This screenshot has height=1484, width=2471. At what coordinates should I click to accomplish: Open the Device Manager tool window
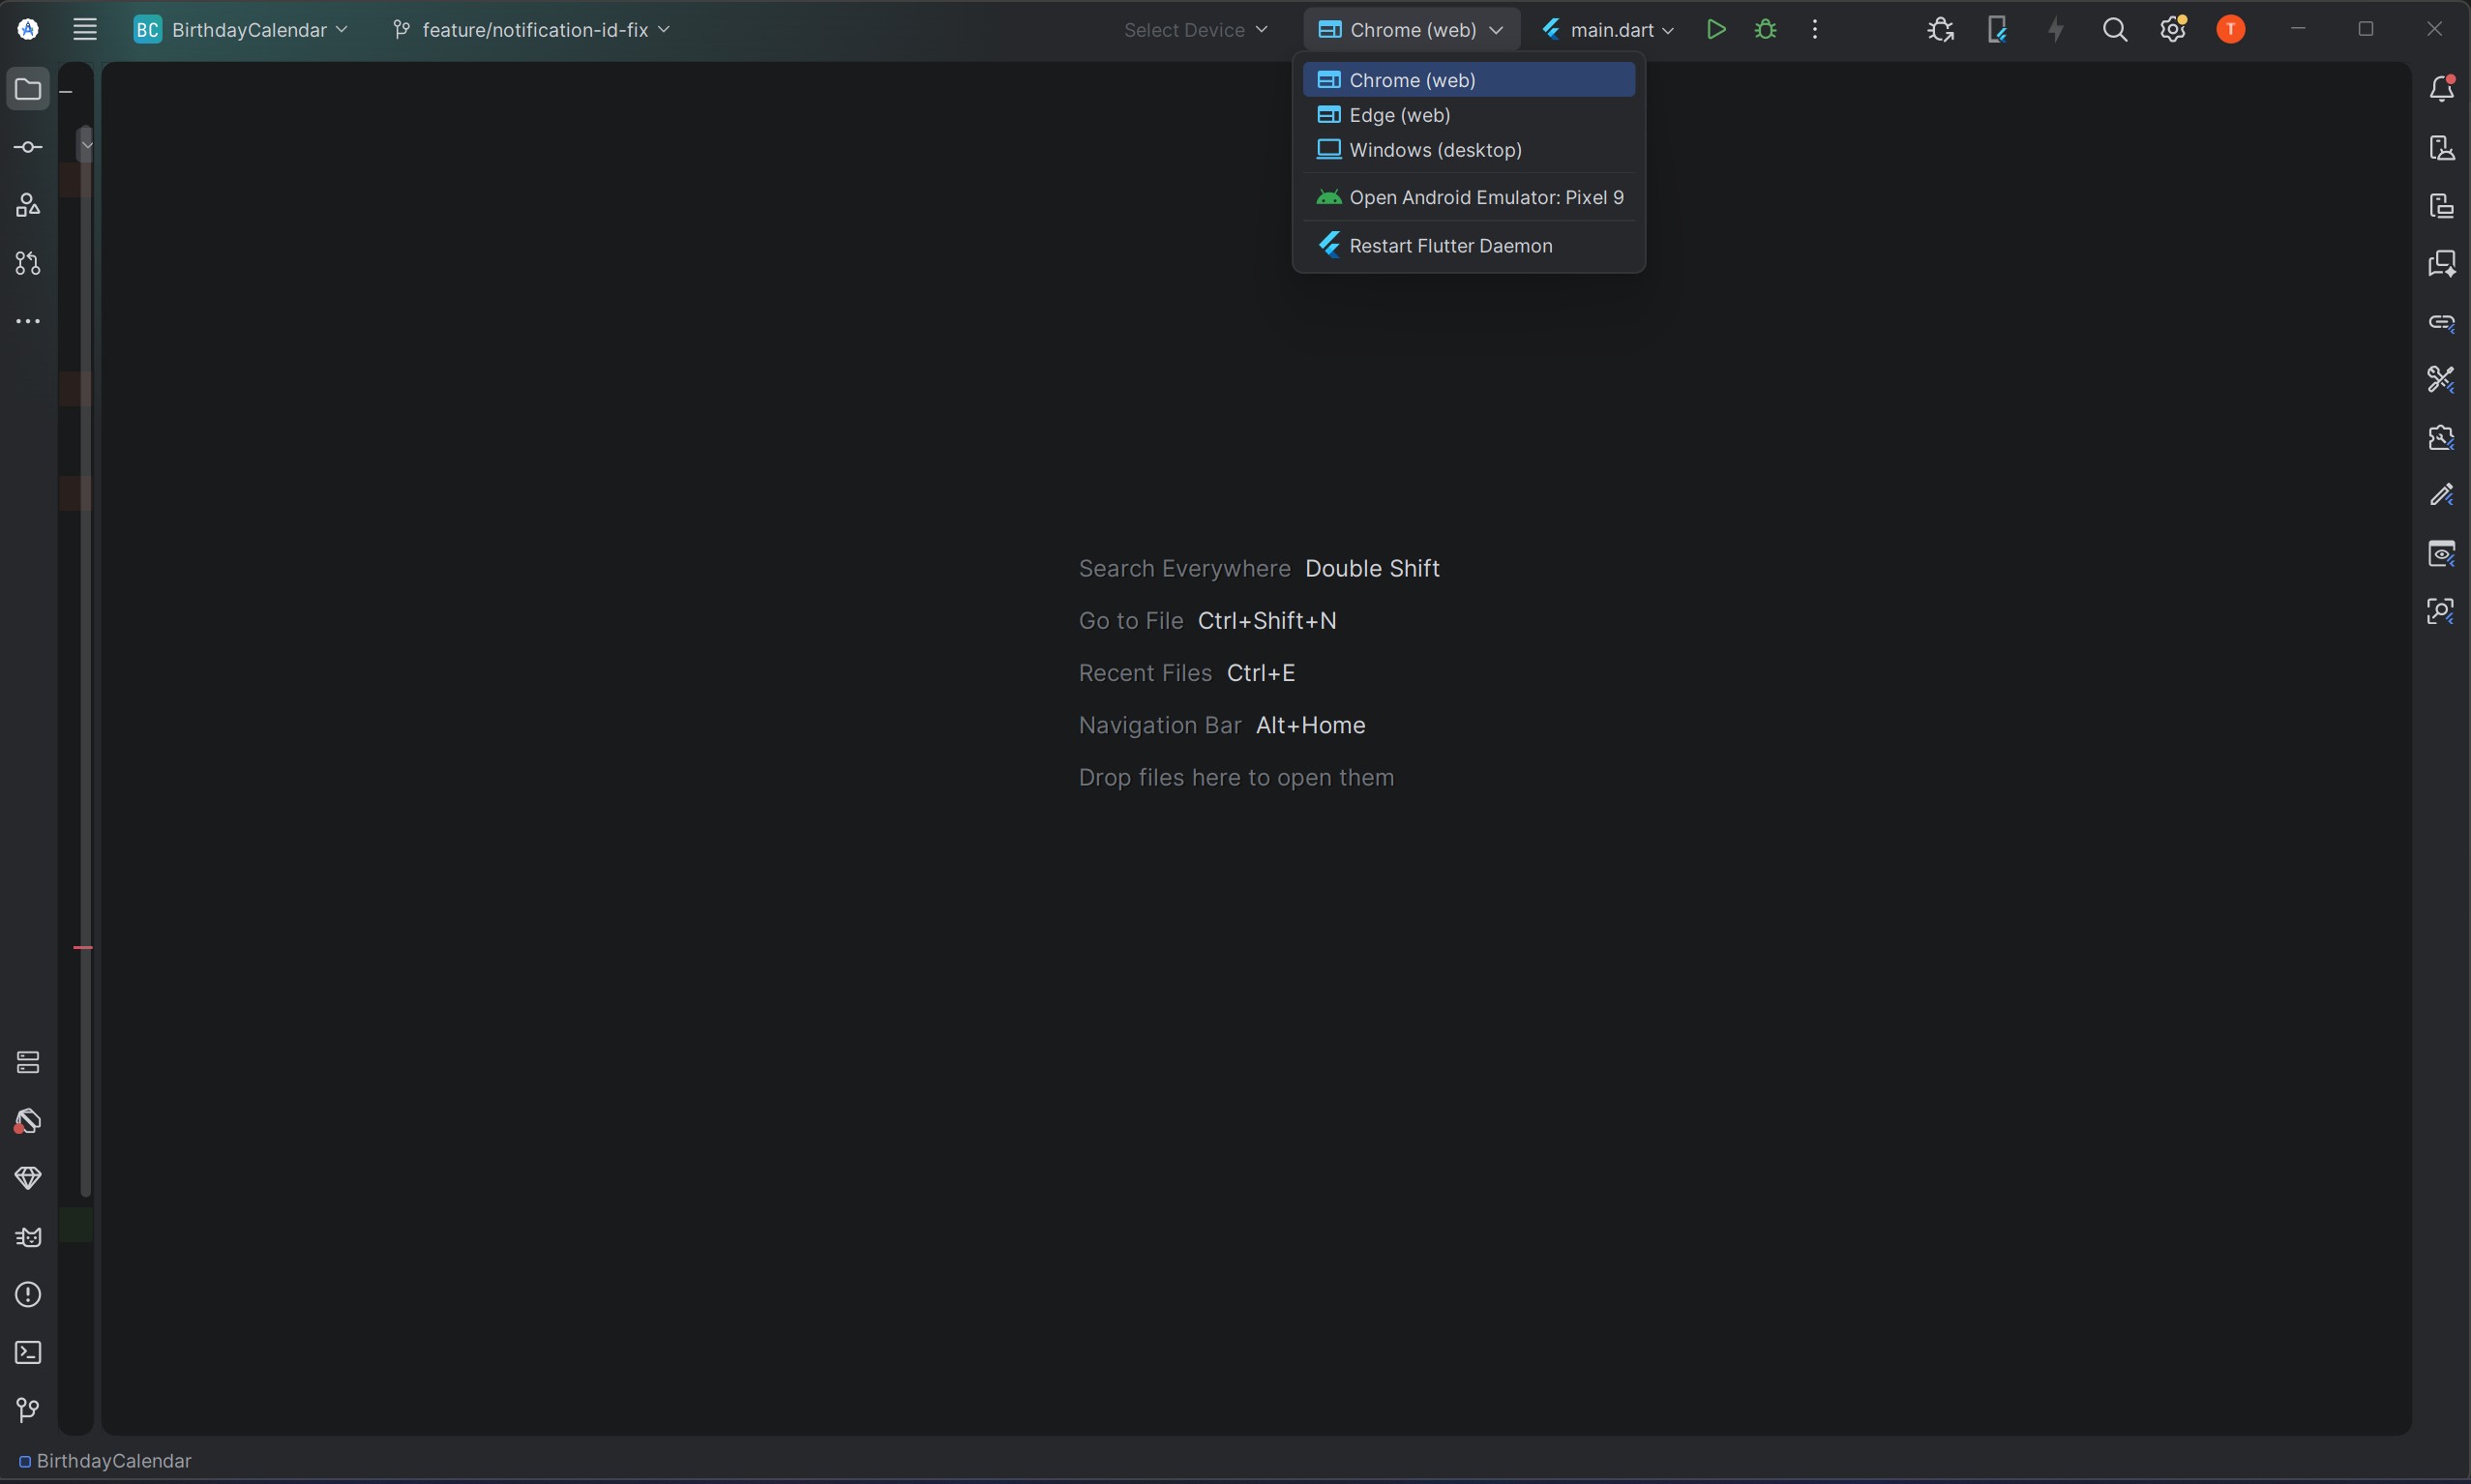coord(2442,148)
